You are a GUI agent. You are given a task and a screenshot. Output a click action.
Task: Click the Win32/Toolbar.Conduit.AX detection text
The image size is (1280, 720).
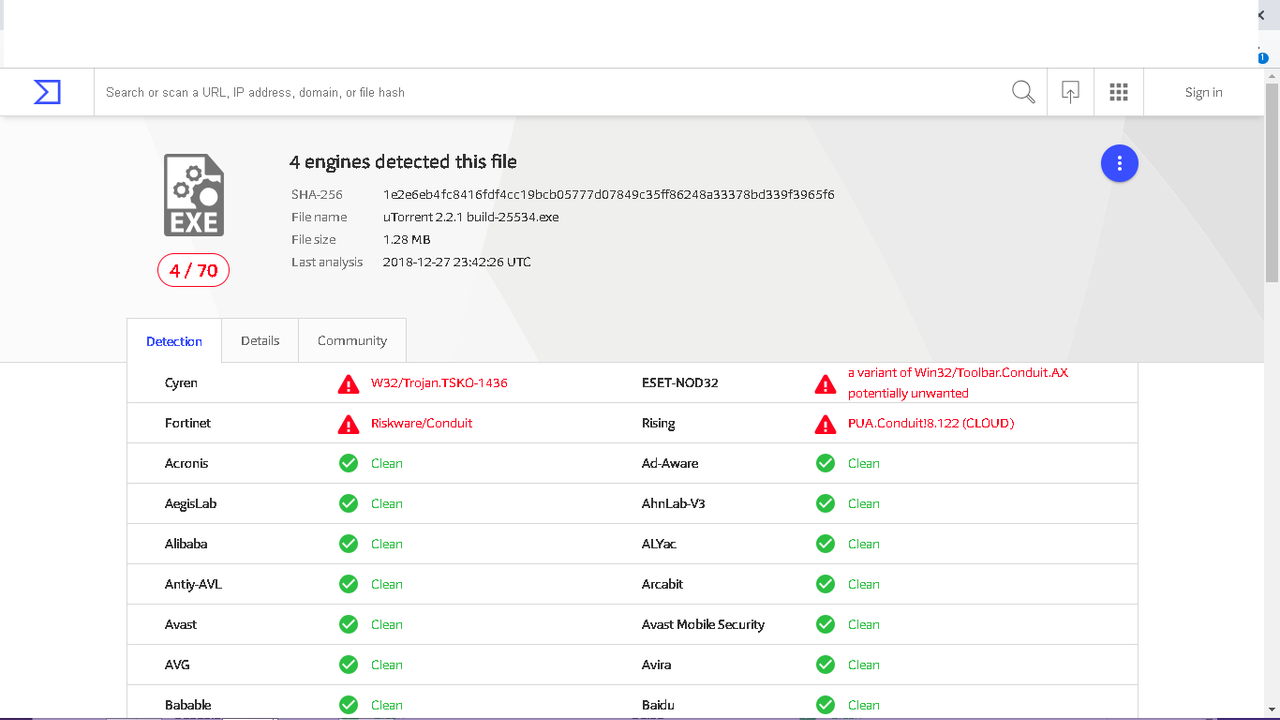click(958, 383)
